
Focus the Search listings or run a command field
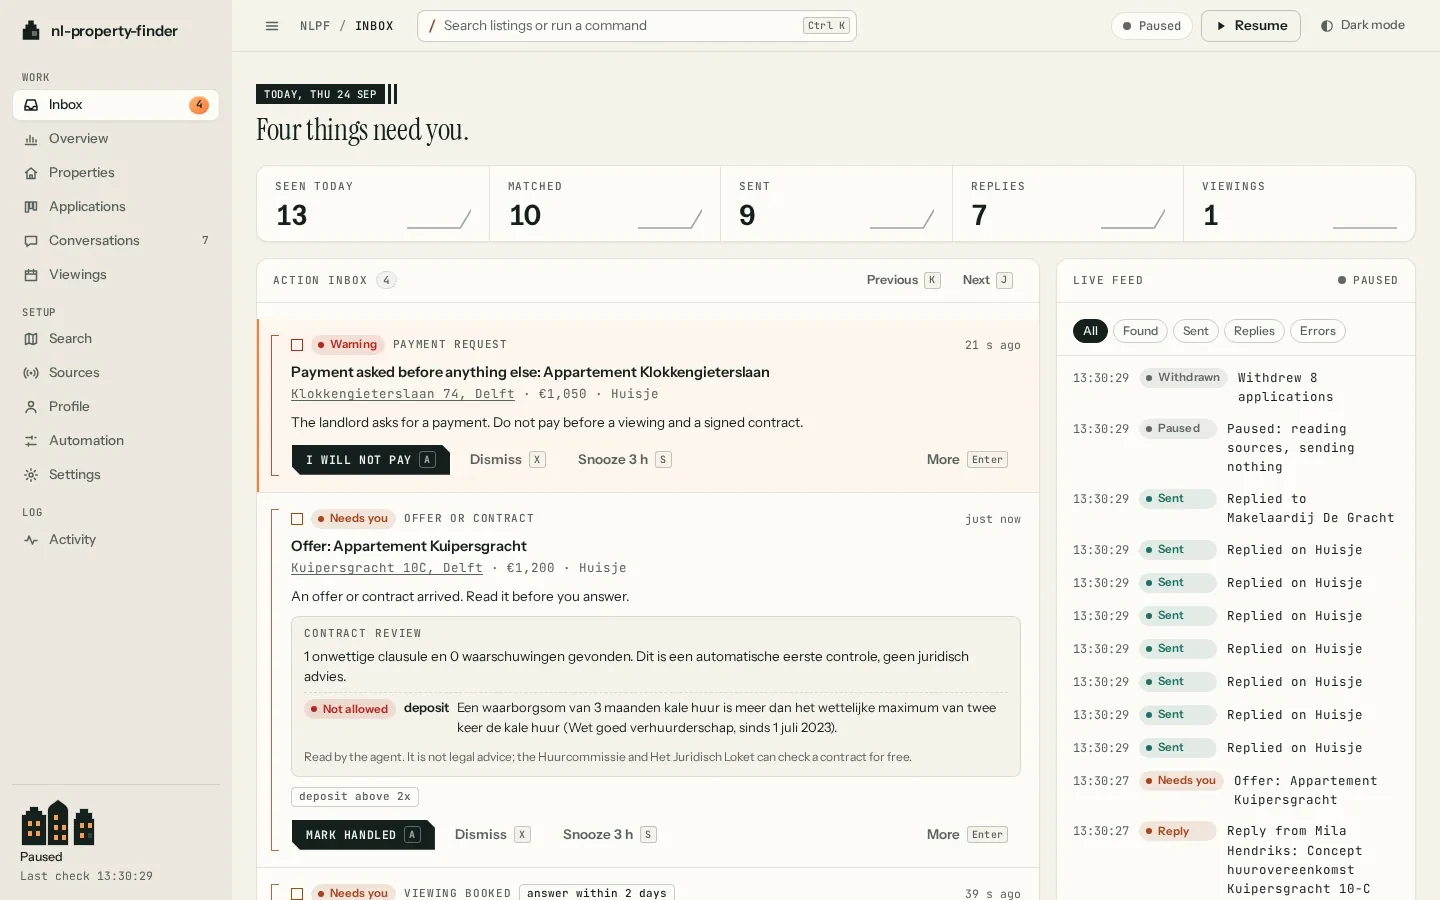tap(637, 26)
